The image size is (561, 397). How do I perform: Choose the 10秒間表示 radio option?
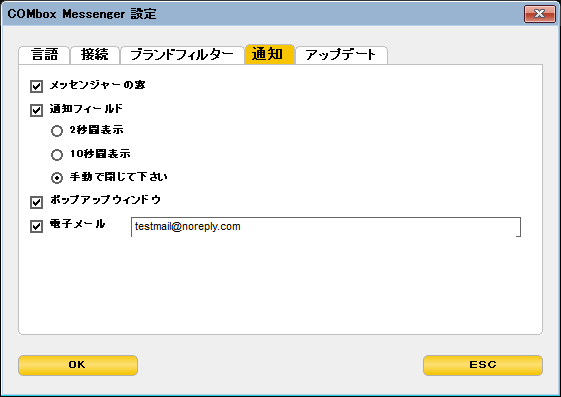57,155
